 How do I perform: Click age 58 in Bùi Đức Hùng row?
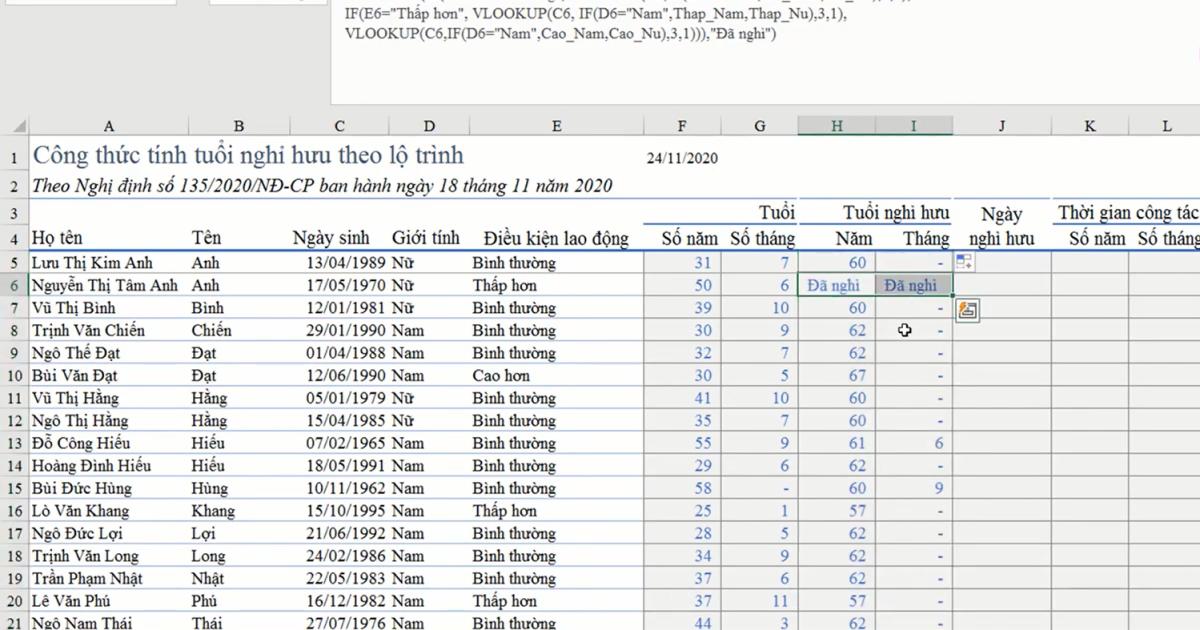[703, 488]
